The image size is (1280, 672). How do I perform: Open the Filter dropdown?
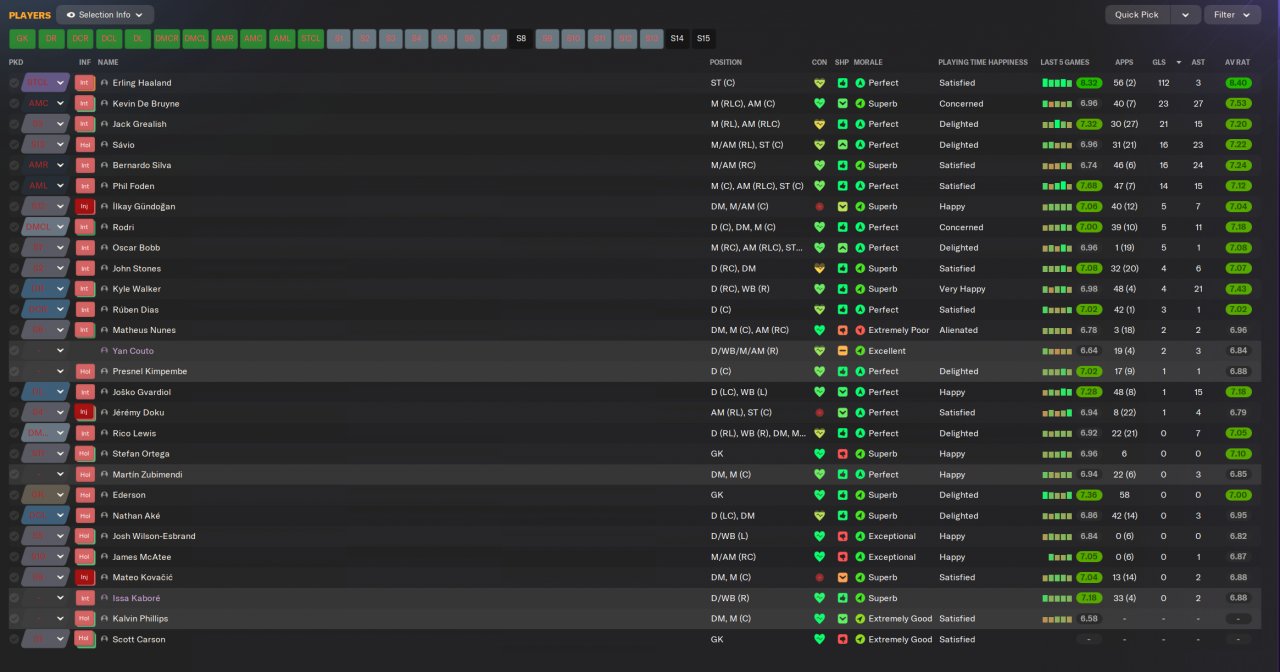[x=1233, y=15]
